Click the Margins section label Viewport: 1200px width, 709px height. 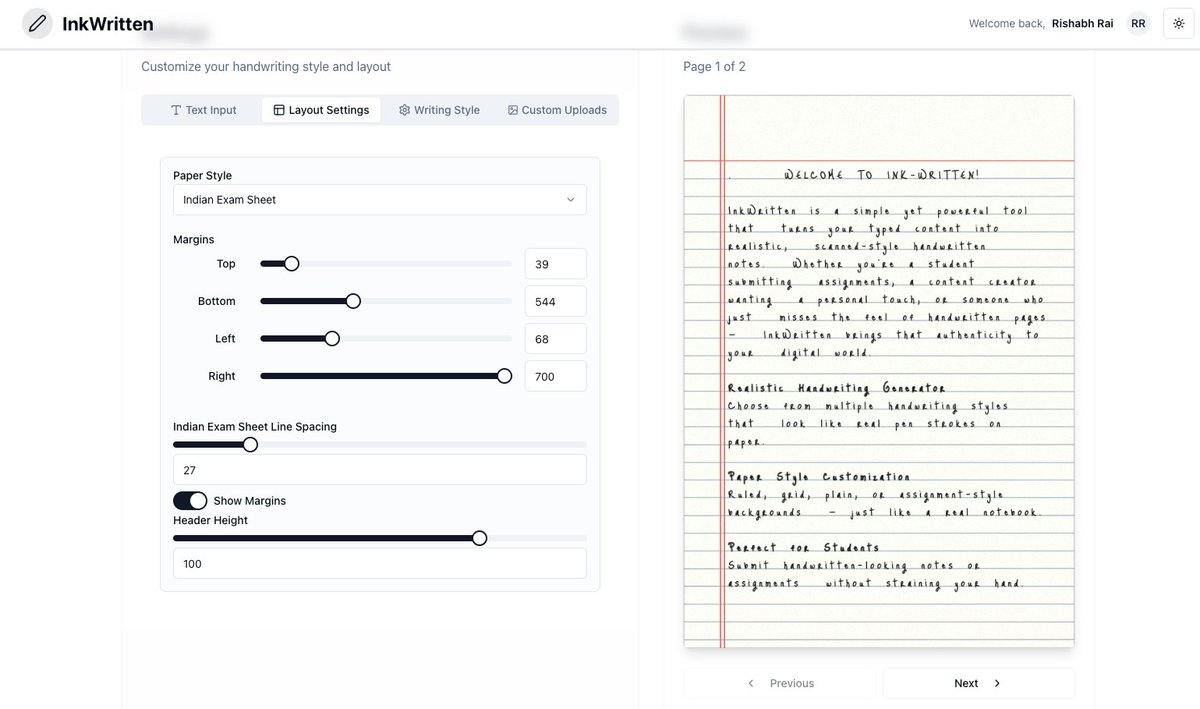194,239
